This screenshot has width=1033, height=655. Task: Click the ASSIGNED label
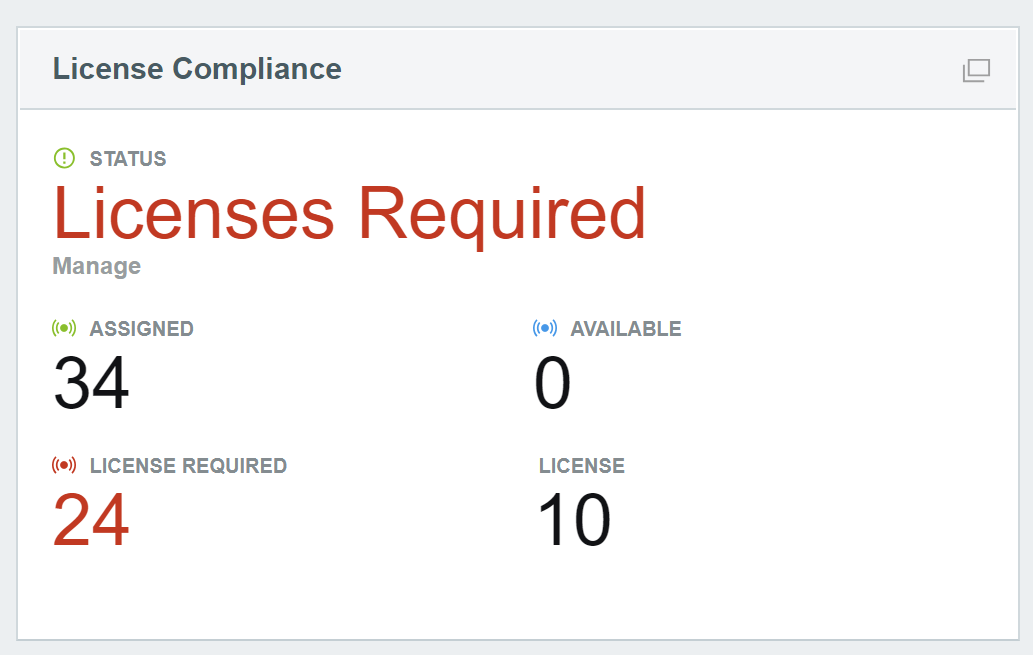(x=142, y=329)
